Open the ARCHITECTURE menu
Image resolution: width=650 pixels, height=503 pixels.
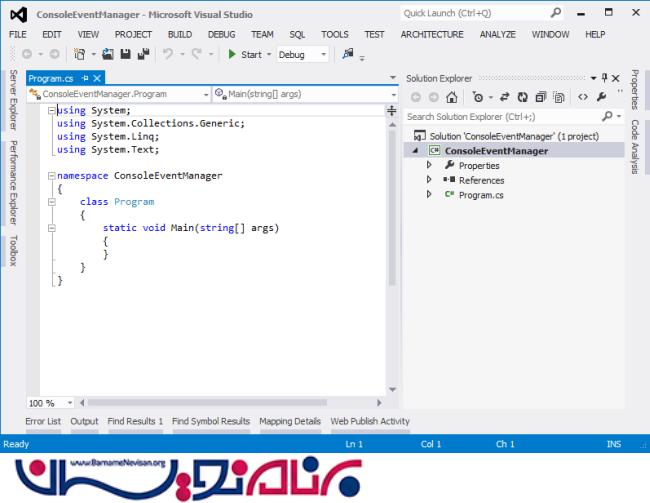click(432, 34)
